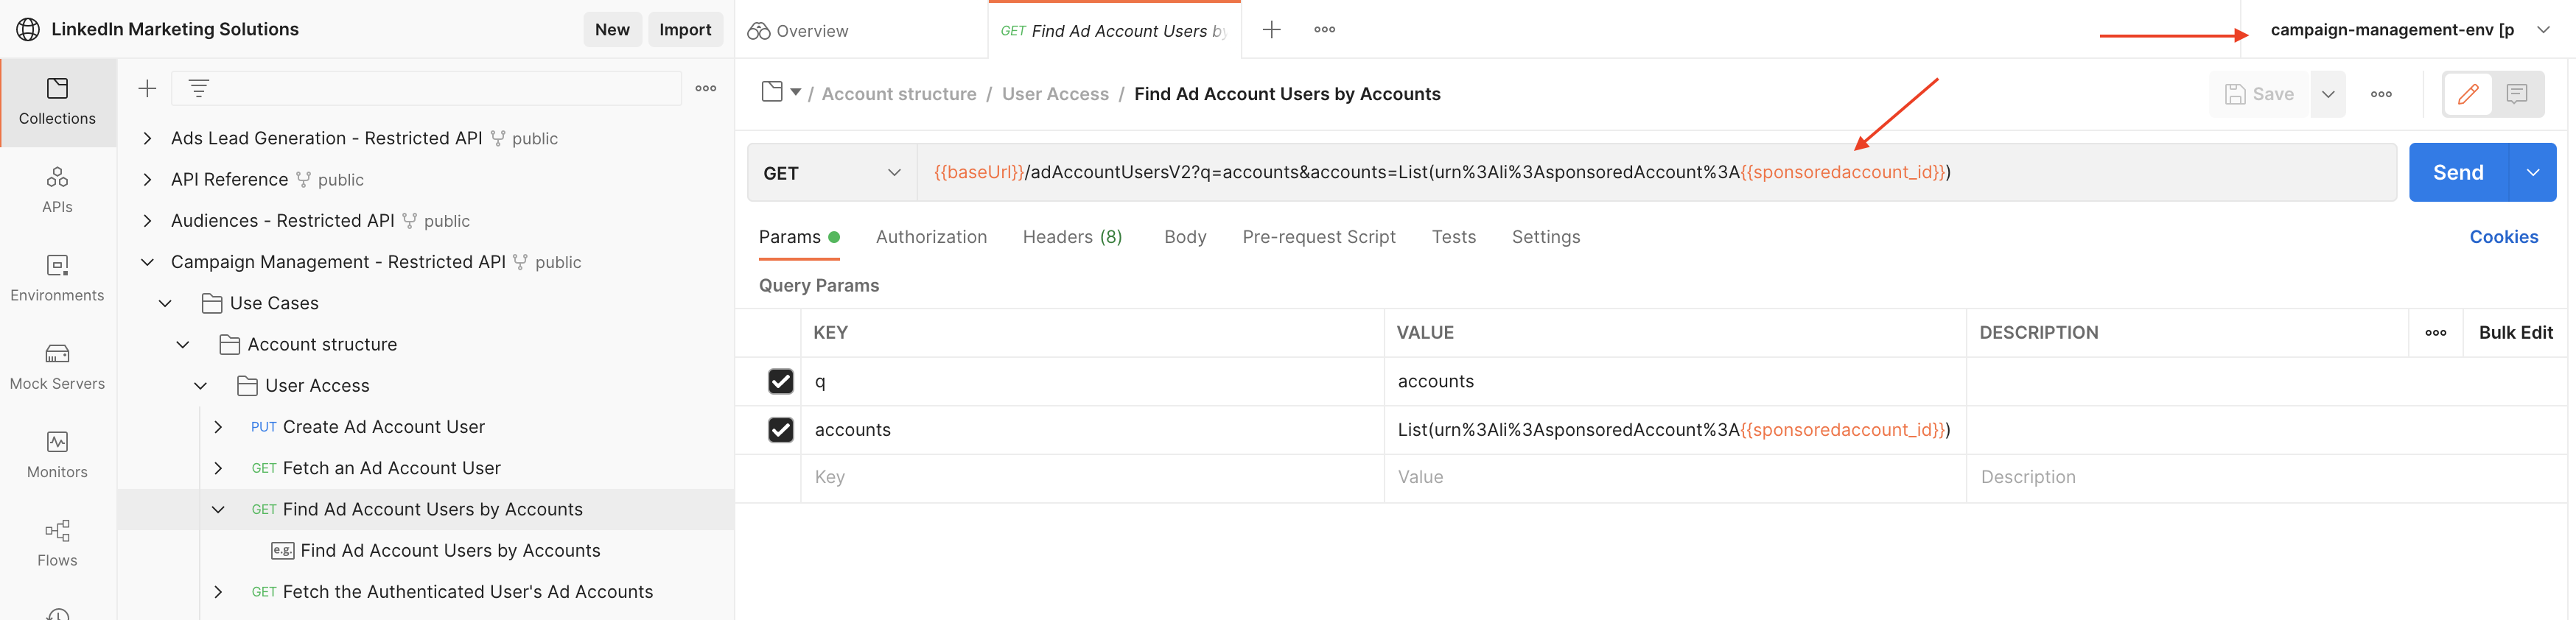The image size is (2576, 620).
Task: Open the collections panel three-dot options
Action: (706, 88)
